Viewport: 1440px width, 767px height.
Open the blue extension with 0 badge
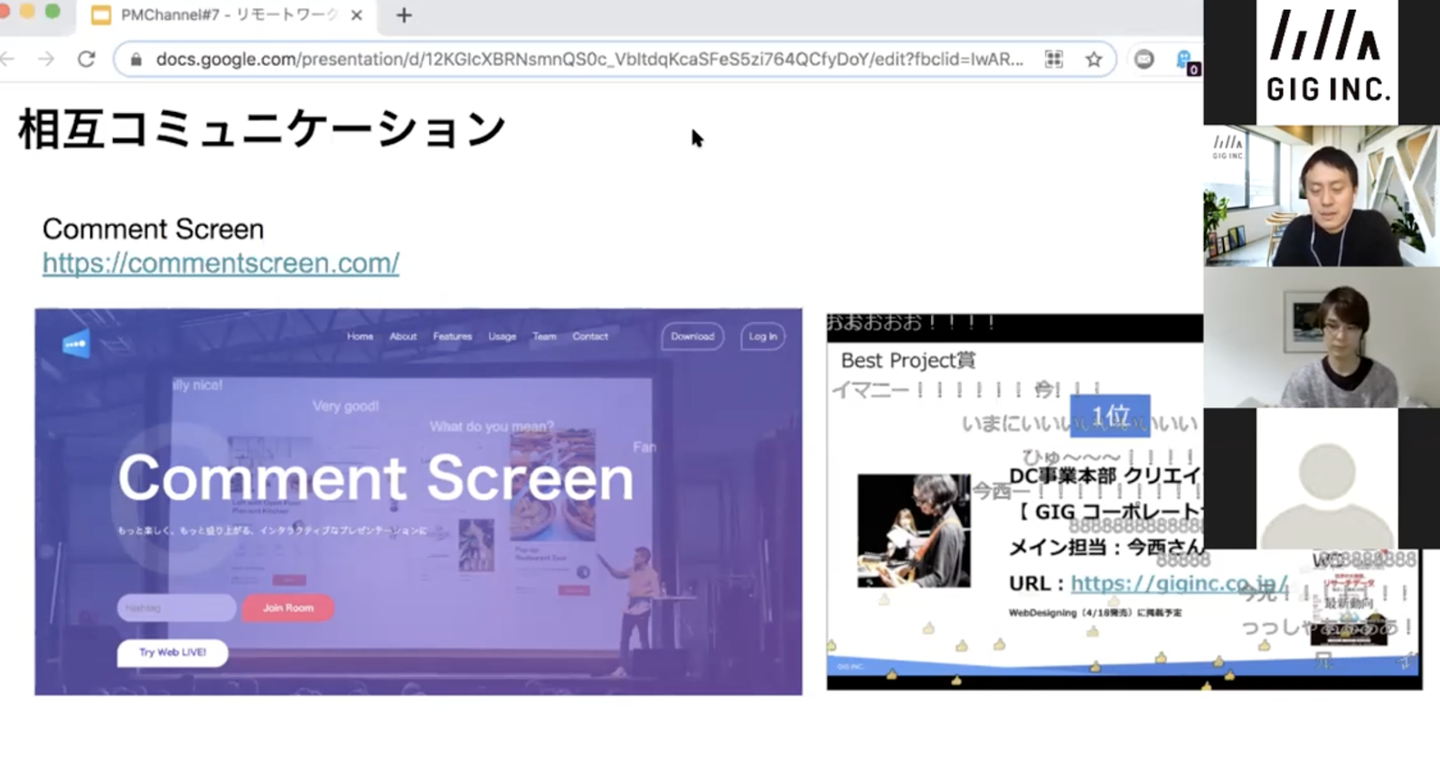(1187, 61)
